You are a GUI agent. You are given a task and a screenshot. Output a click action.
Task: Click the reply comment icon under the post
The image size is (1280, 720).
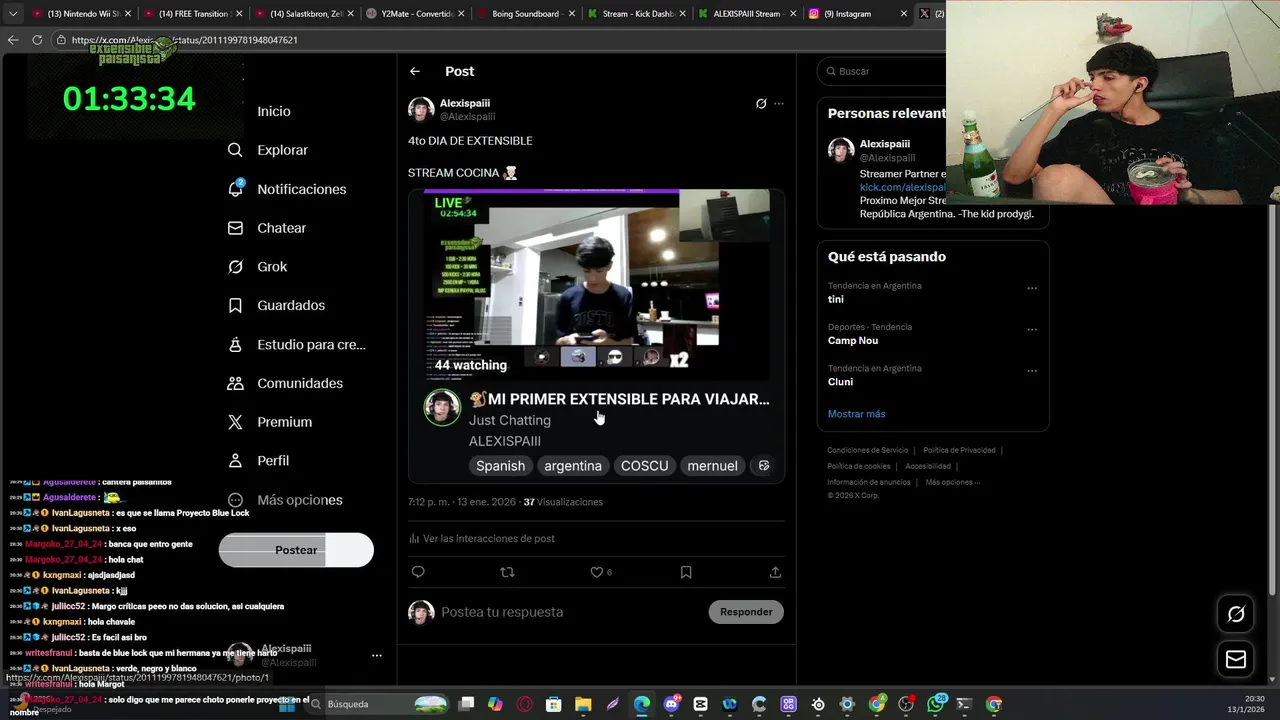418,572
